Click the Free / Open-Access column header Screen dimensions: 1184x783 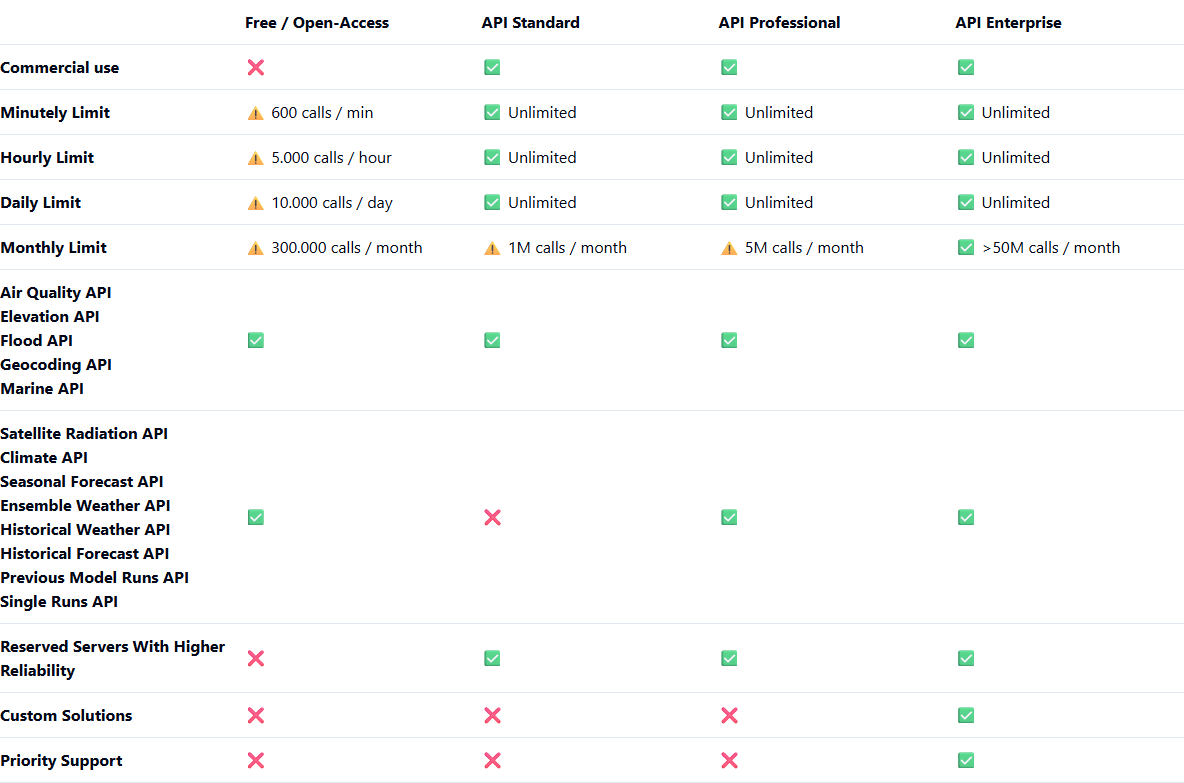[317, 23]
